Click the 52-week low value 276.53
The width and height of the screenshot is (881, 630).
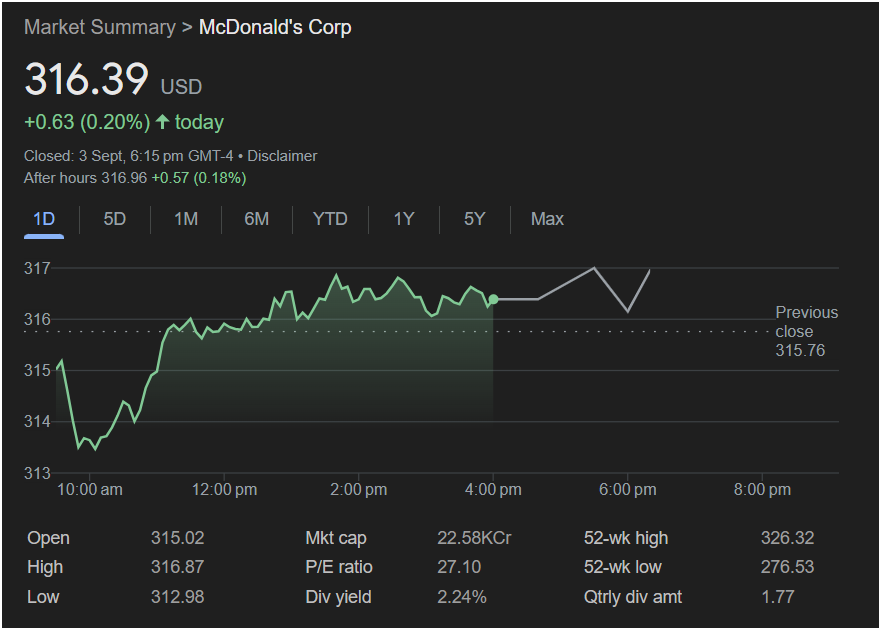(787, 566)
